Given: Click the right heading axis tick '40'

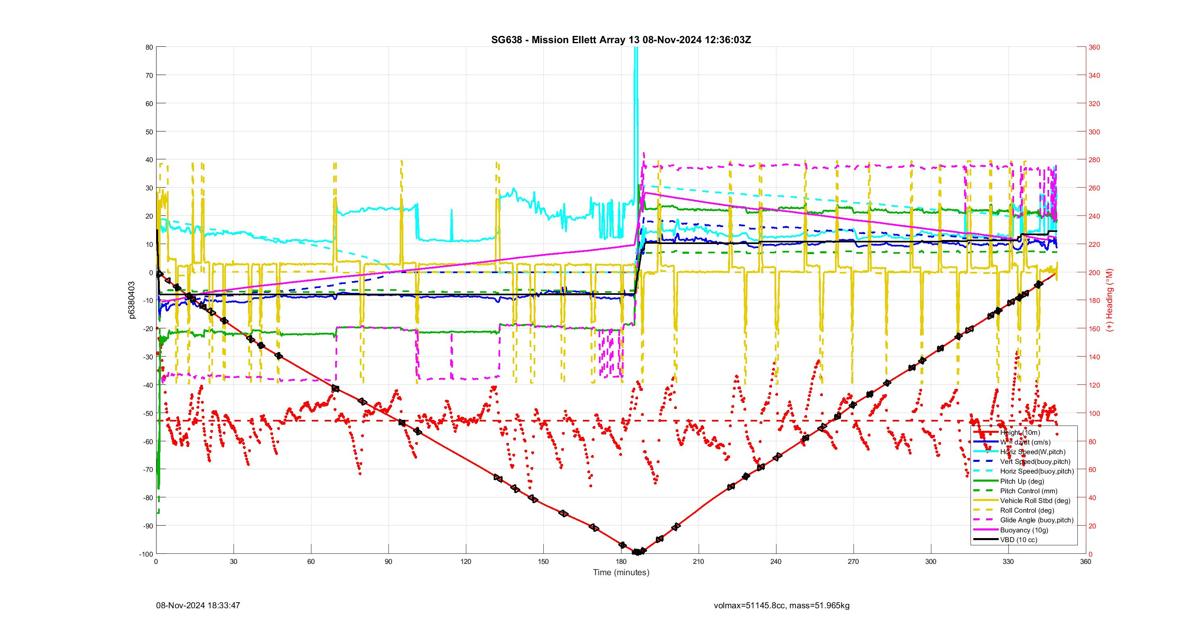Looking at the screenshot, I should pyautogui.click(x=1093, y=498).
